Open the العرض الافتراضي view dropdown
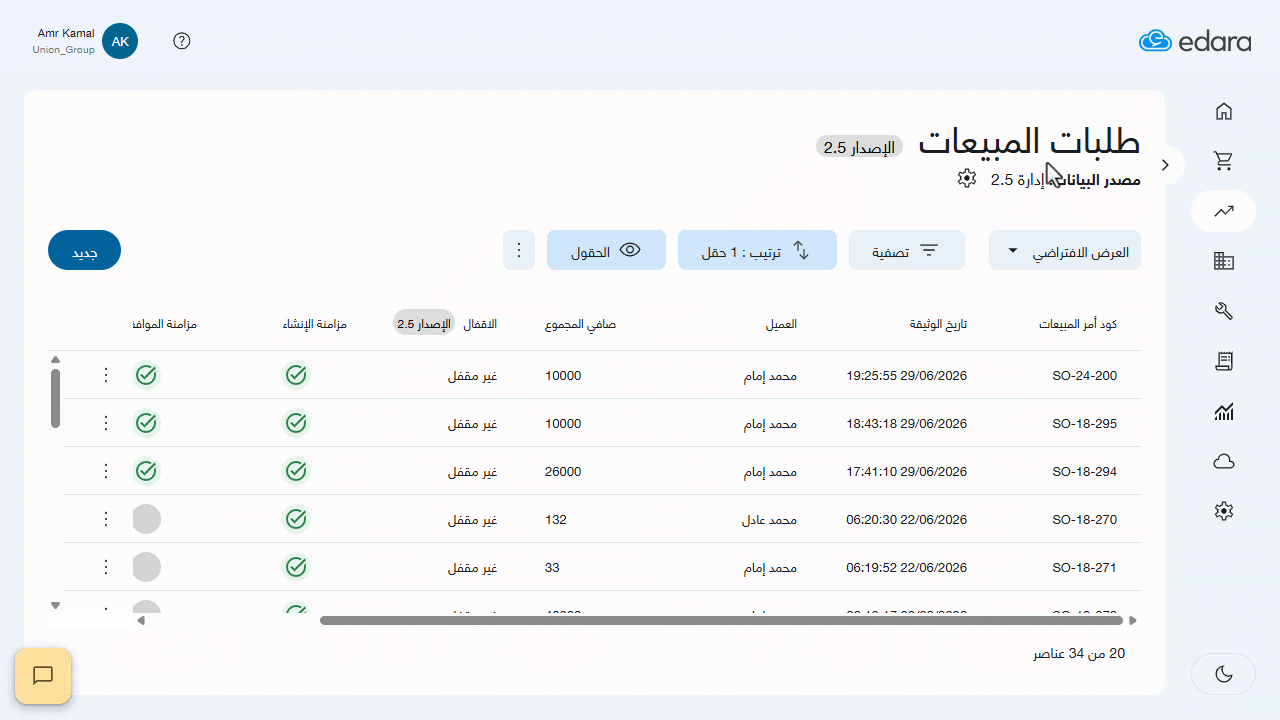Image resolution: width=1280 pixels, height=720 pixels. pyautogui.click(x=1065, y=250)
